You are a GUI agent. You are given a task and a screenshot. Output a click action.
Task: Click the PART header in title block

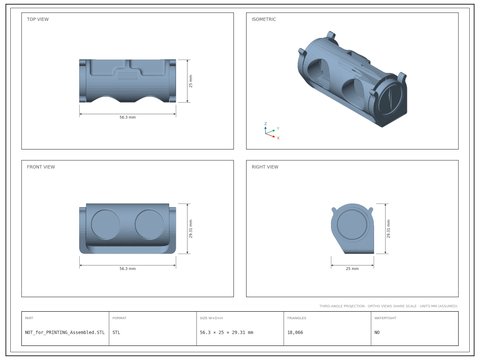click(29, 318)
